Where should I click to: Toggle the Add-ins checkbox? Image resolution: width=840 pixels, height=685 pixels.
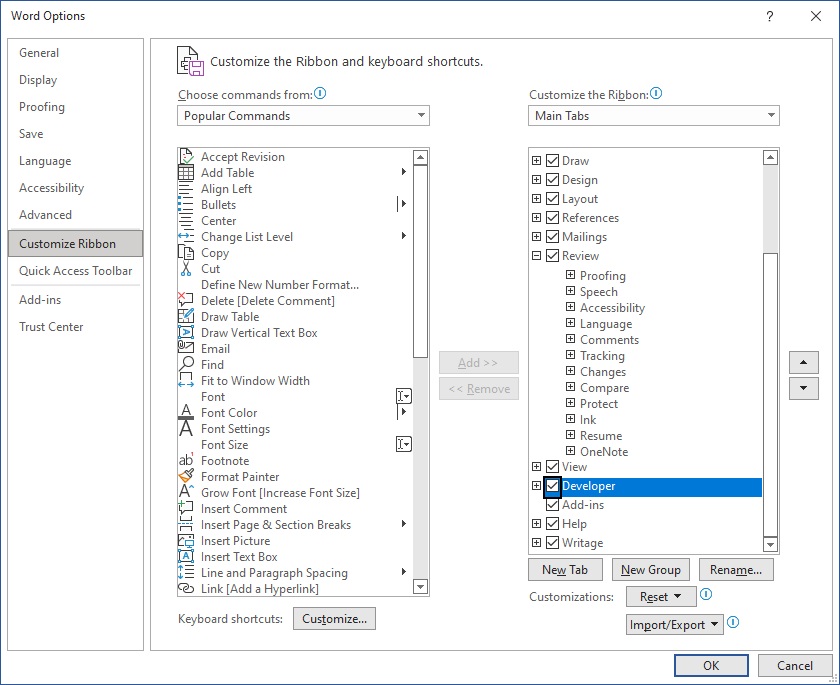552,503
